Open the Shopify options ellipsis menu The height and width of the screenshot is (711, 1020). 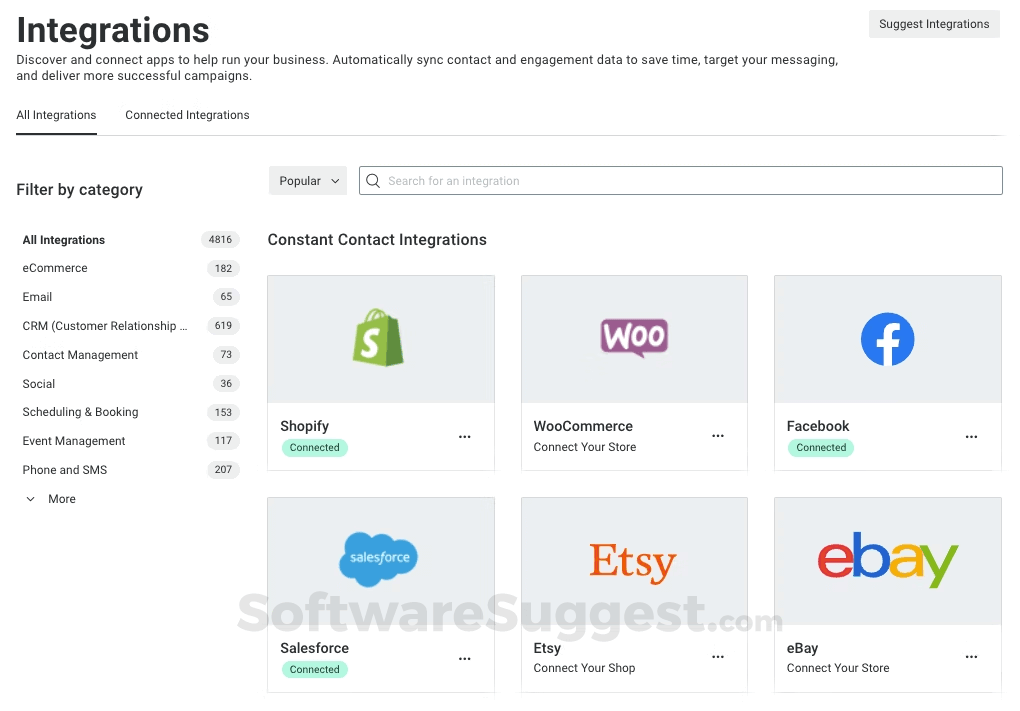(x=464, y=437)
